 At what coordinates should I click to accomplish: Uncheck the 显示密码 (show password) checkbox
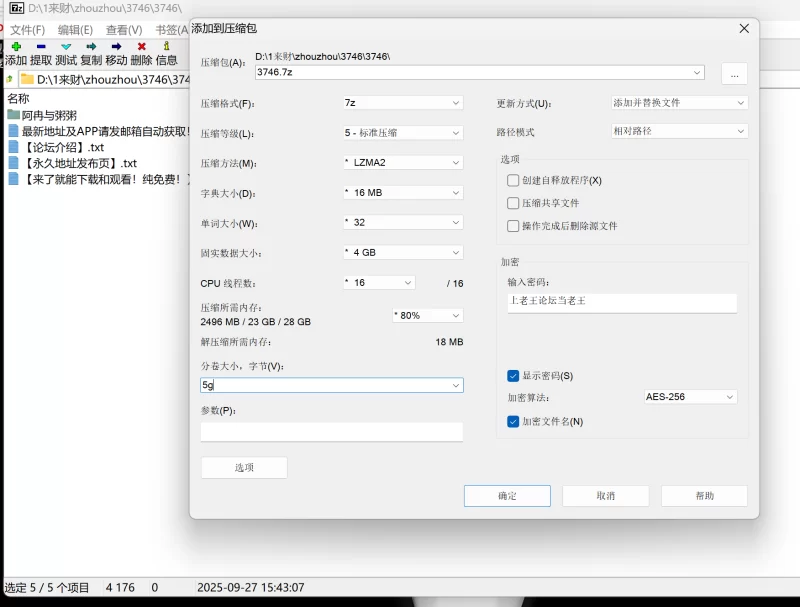click(x=513, y=376)
